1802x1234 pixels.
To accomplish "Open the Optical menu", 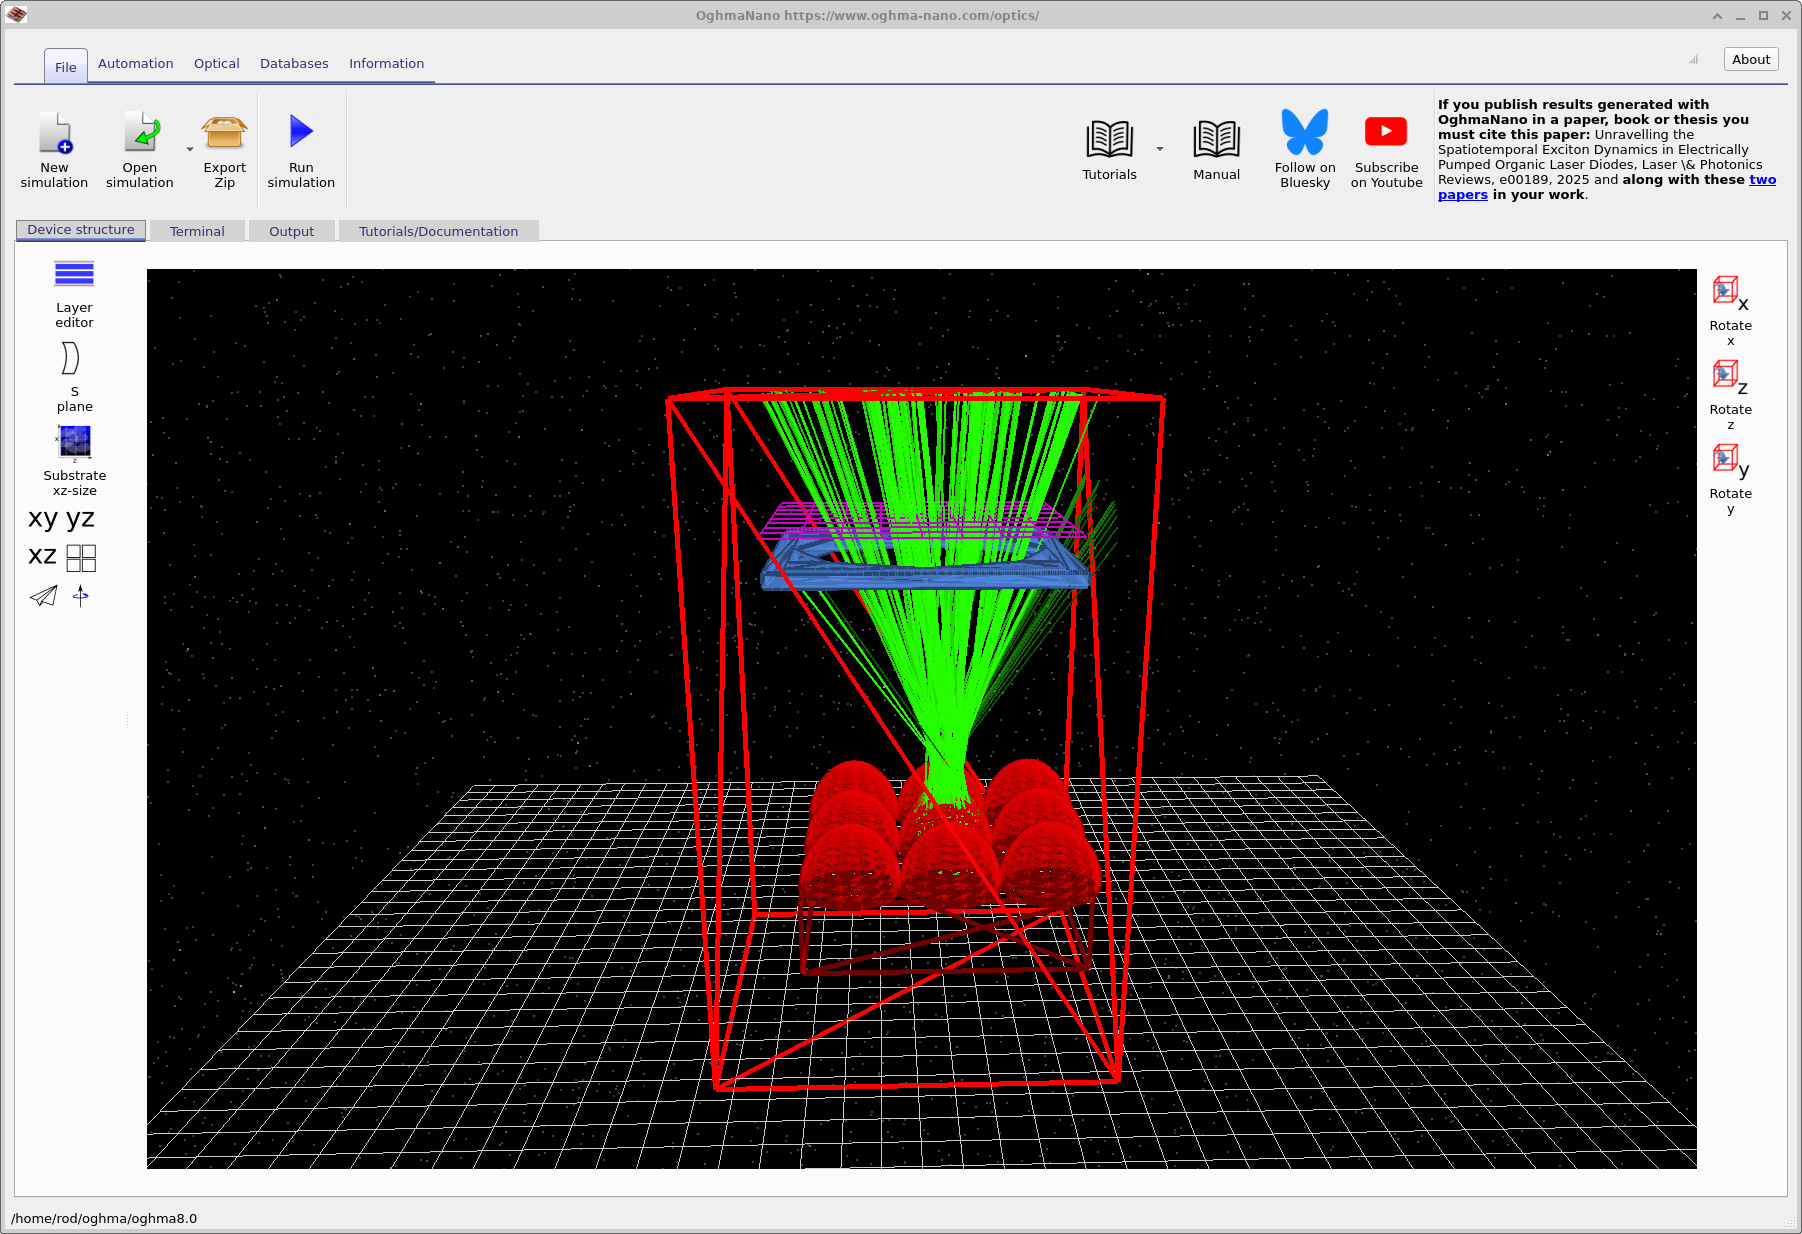I will click(216, 63).
